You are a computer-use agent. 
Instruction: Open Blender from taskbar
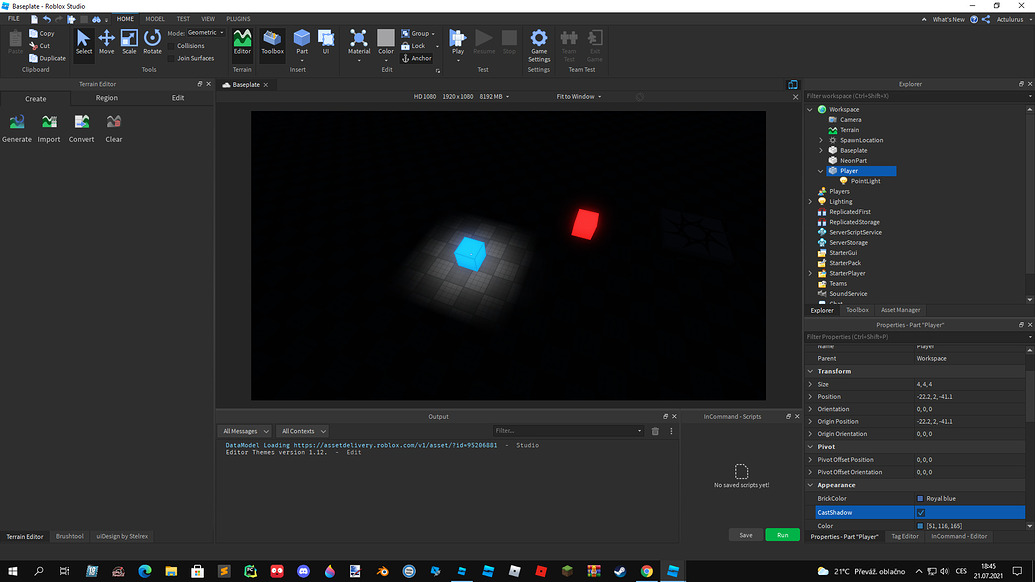[x=382, y=571]
